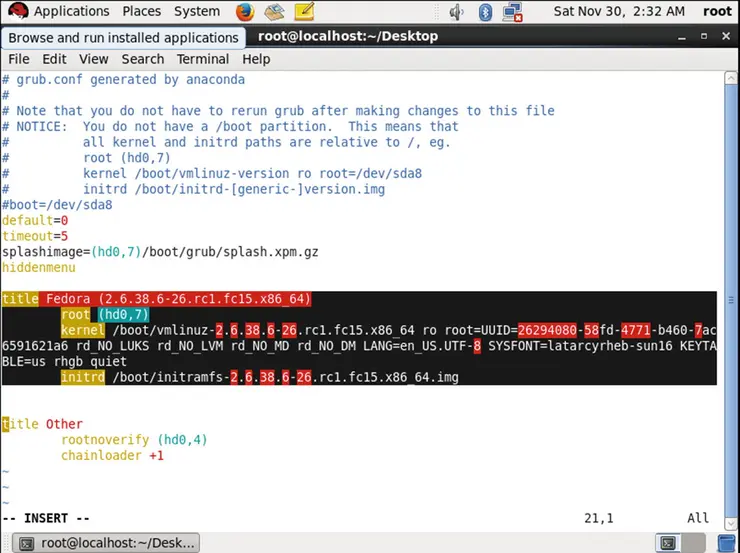Open the notes editor launcher icon
This screenshot has height=553, width=740.
[303, 12]
